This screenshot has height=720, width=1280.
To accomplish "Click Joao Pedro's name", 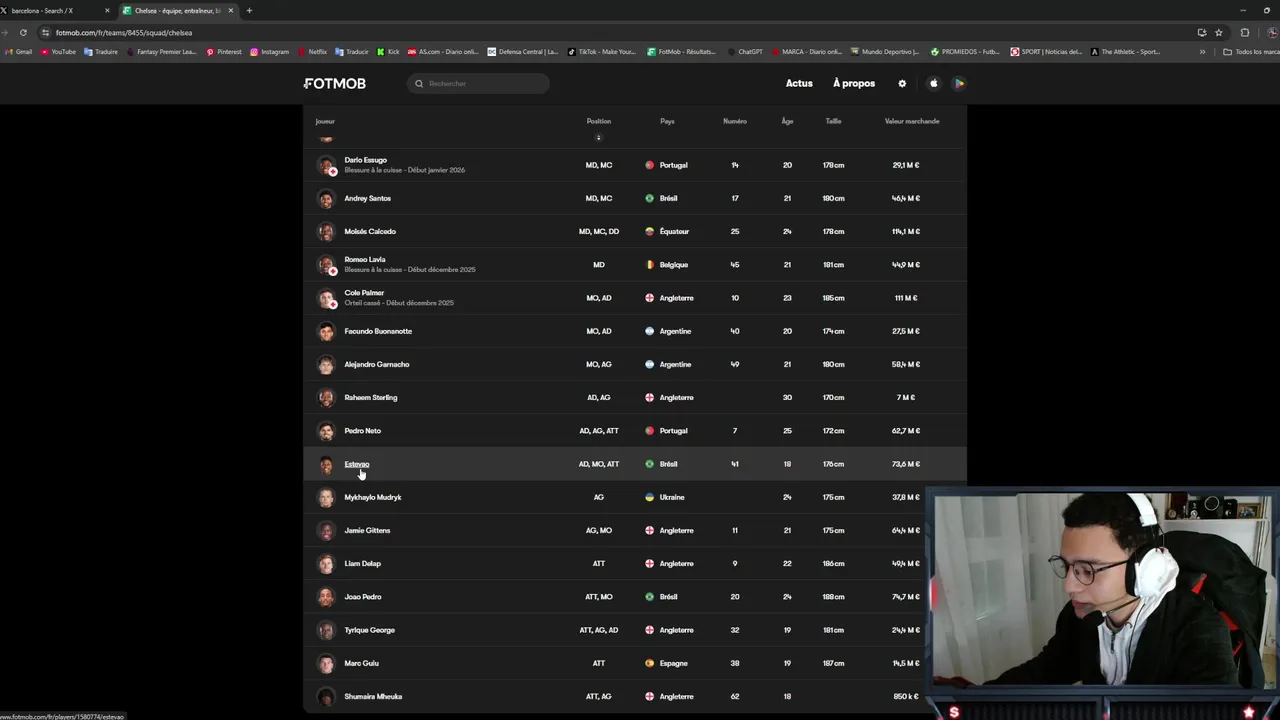I will pyautogui.click(x=363, y=597).
